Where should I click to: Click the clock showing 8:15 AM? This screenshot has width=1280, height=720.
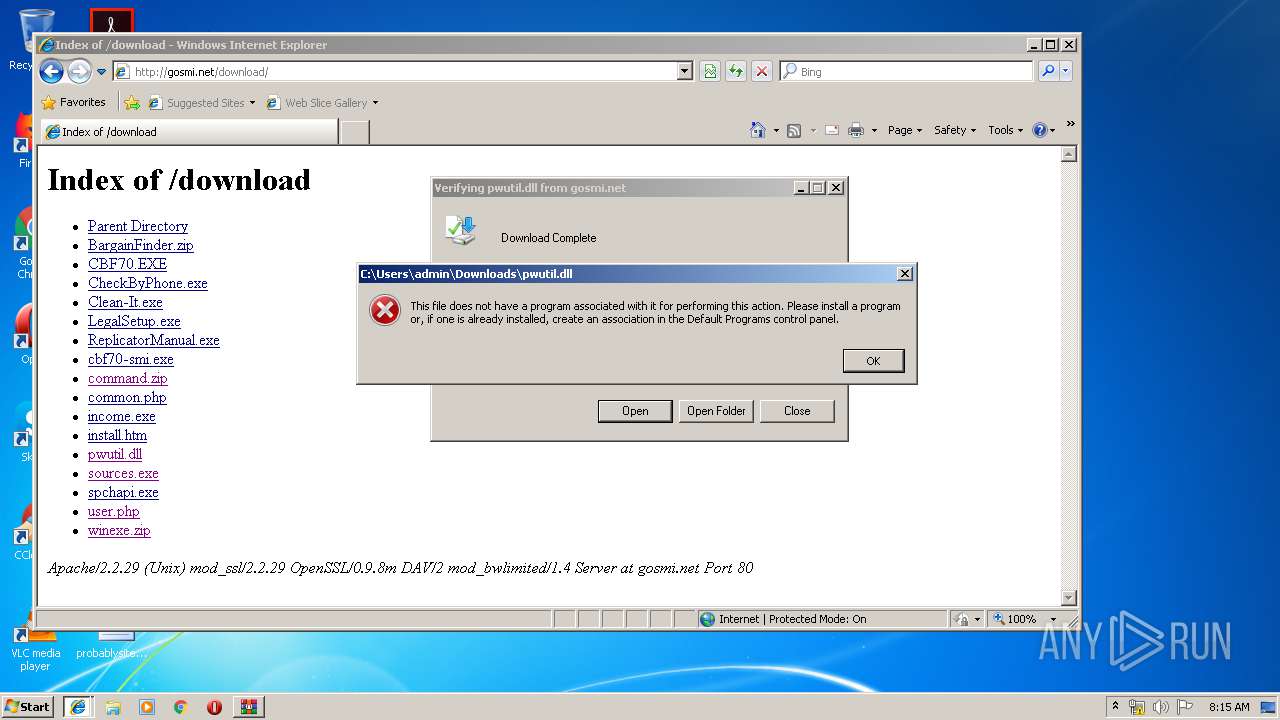(1229, 707)
